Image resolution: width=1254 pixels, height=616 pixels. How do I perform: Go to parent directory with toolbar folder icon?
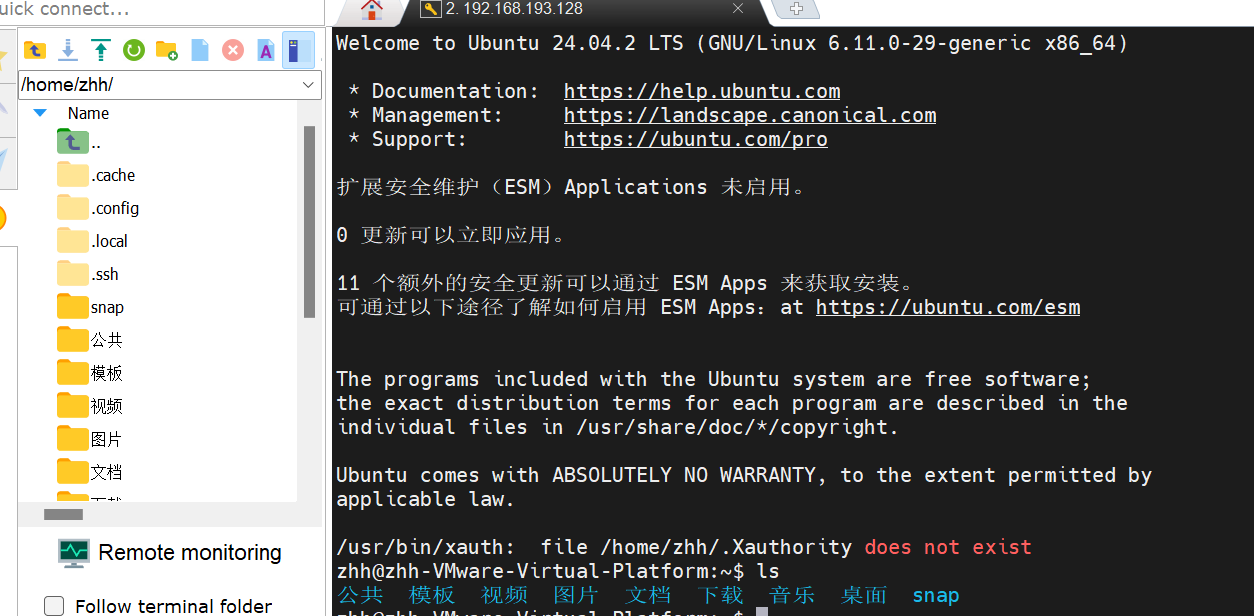pyautogui.click(x=35, y=50)
